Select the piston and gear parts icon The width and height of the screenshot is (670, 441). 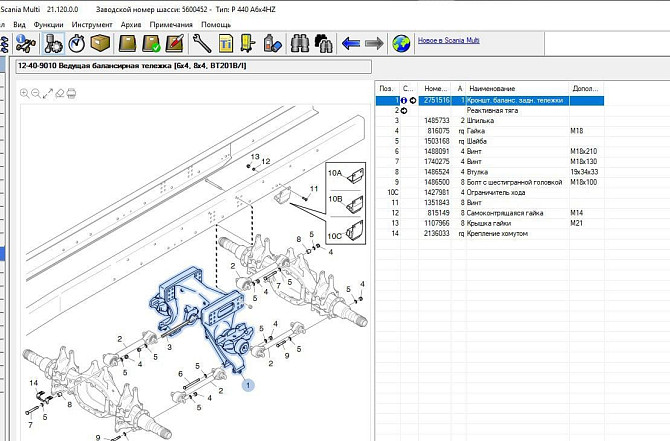point(53,43)
